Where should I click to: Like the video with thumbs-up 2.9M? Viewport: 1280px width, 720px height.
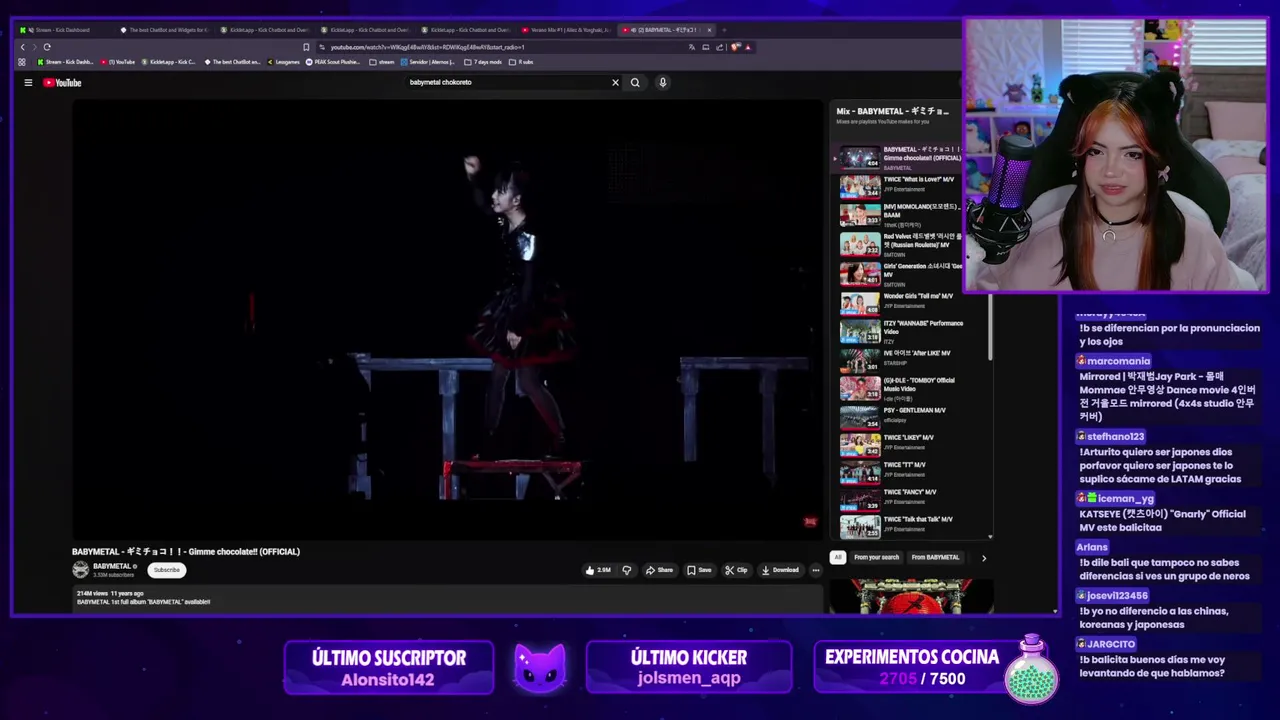pyautogui.click(x=598, y=570)
